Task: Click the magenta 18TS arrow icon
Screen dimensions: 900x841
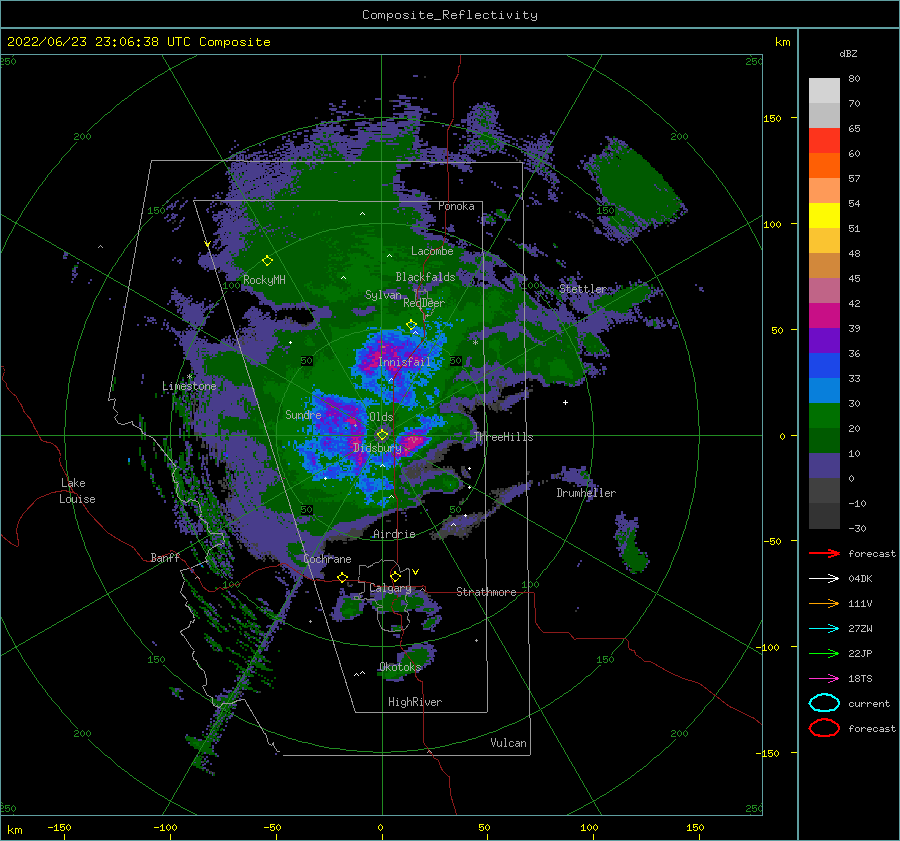Action: pos(824,679)
